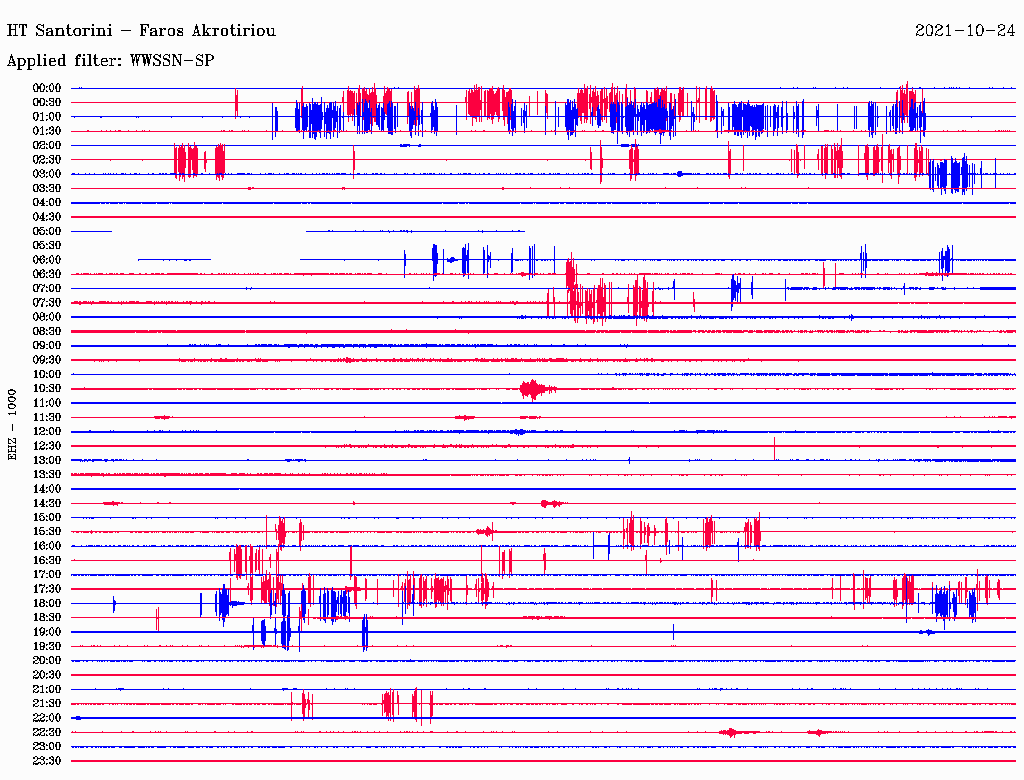Select the 13:30 time label
The image size is (1024, 780).
[47, 475]
